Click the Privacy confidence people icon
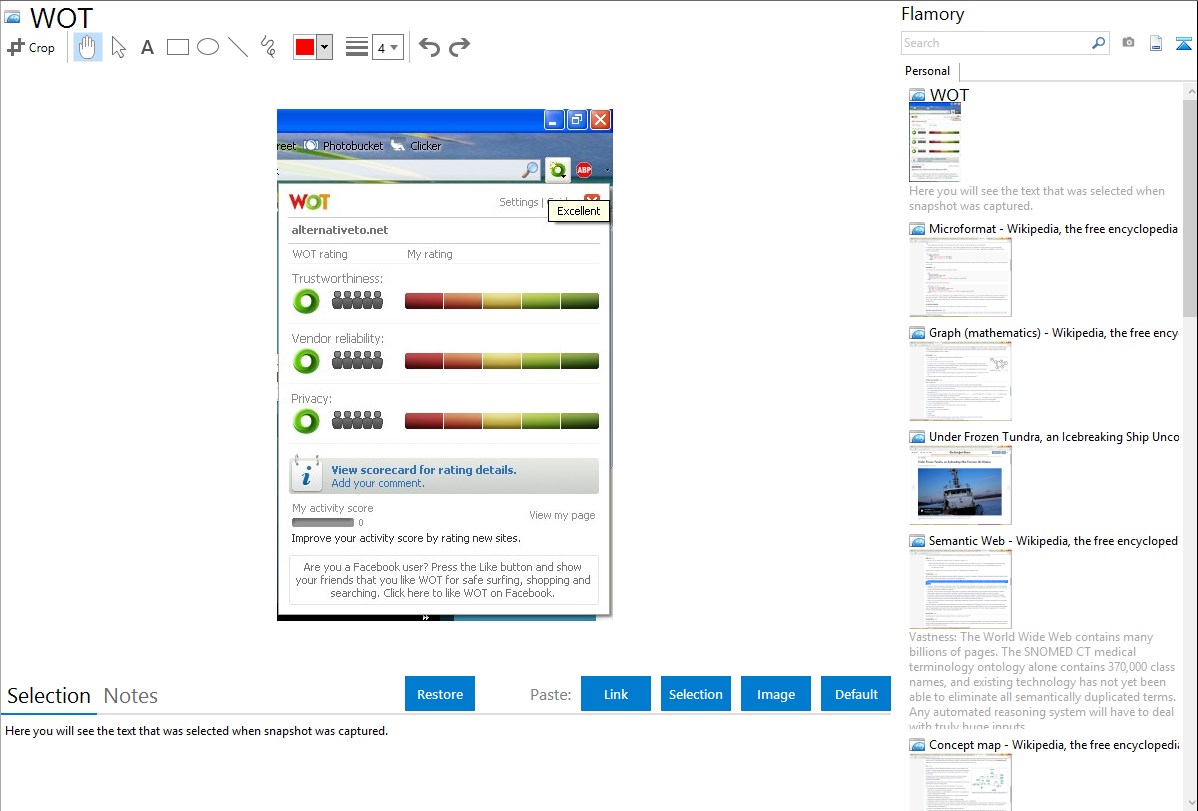Screen dimensions: 1198x811 click(358, 420)
